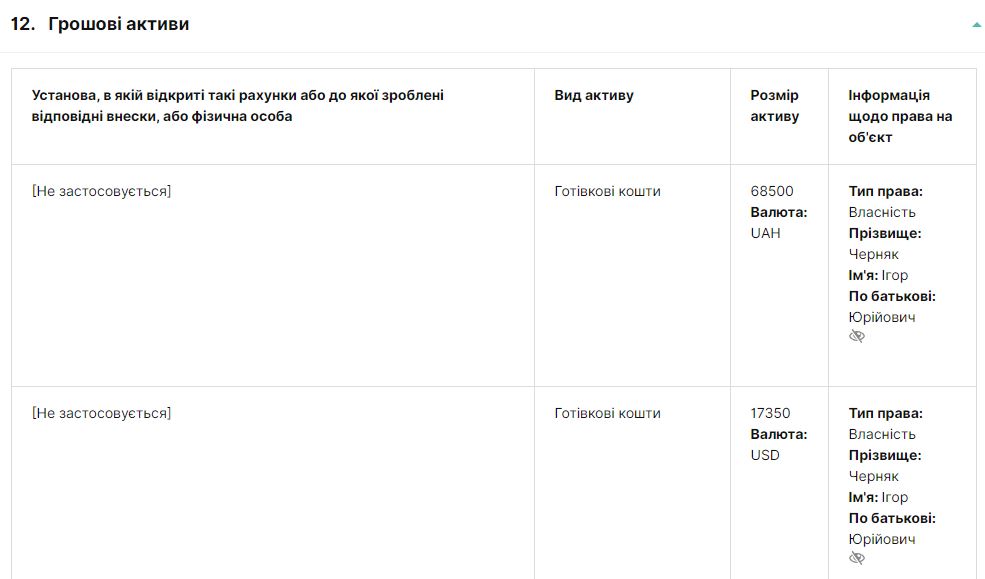Click "Готівкові кошти" in the 17350 row
This screenshot has width=985, height=579.
(x=607, y=413)
